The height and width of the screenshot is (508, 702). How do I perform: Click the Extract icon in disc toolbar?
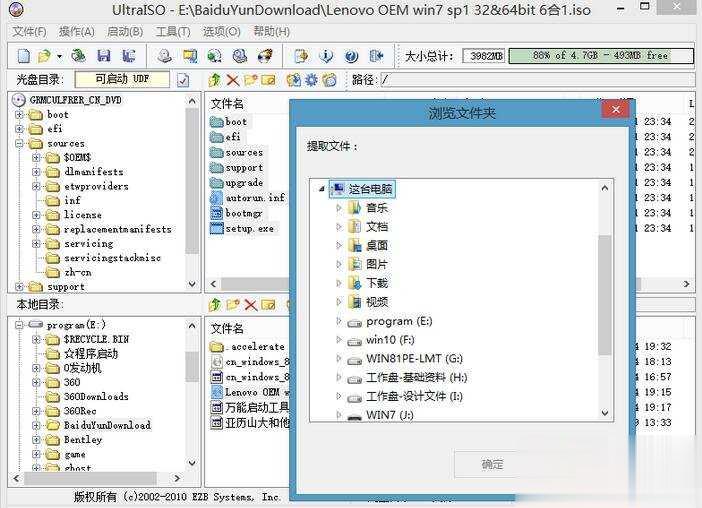(x=294, y=80)
